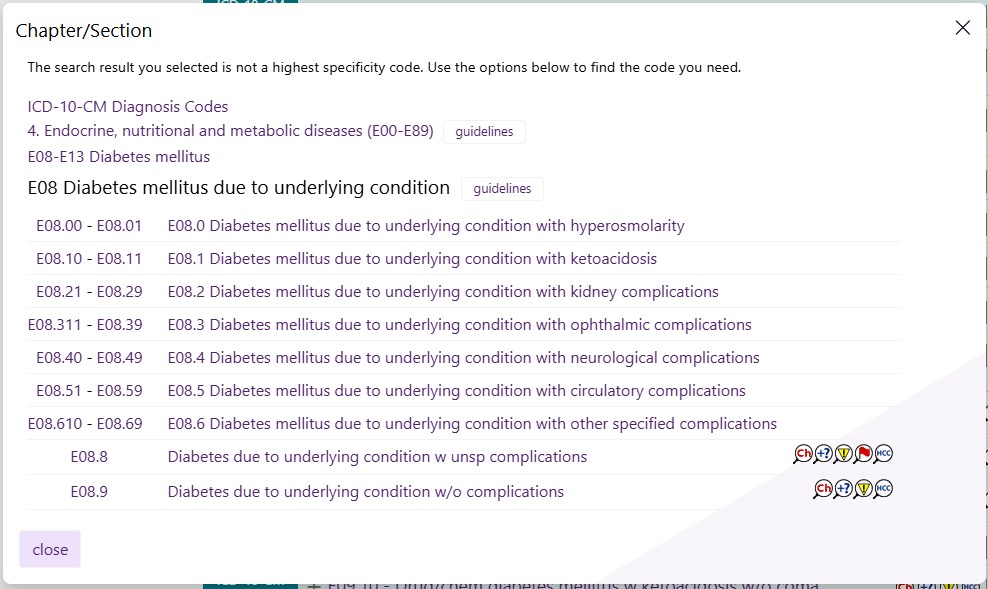
Task: Open E08-E13 Diabetes mellitus section link
Action: click(x=118, y=157)
